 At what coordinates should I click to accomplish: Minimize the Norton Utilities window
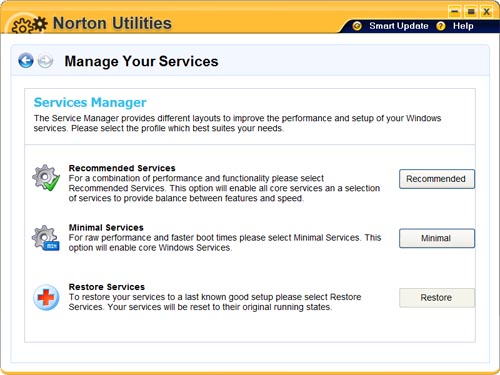(454, 12)
